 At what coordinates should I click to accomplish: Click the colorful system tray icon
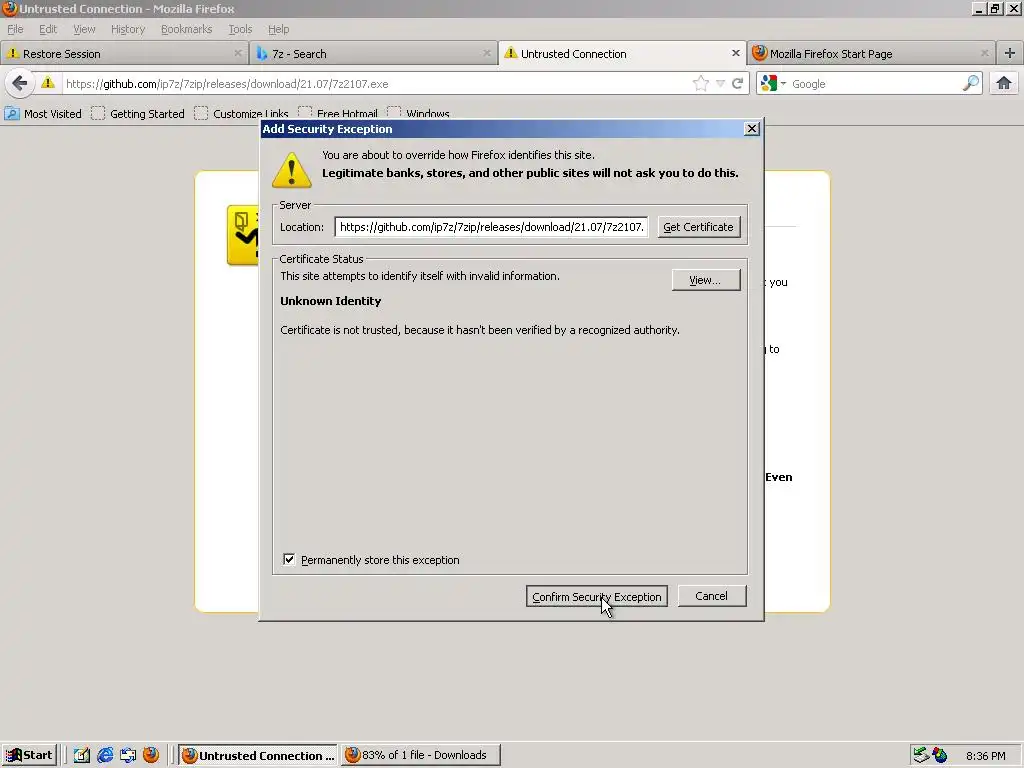940,755
